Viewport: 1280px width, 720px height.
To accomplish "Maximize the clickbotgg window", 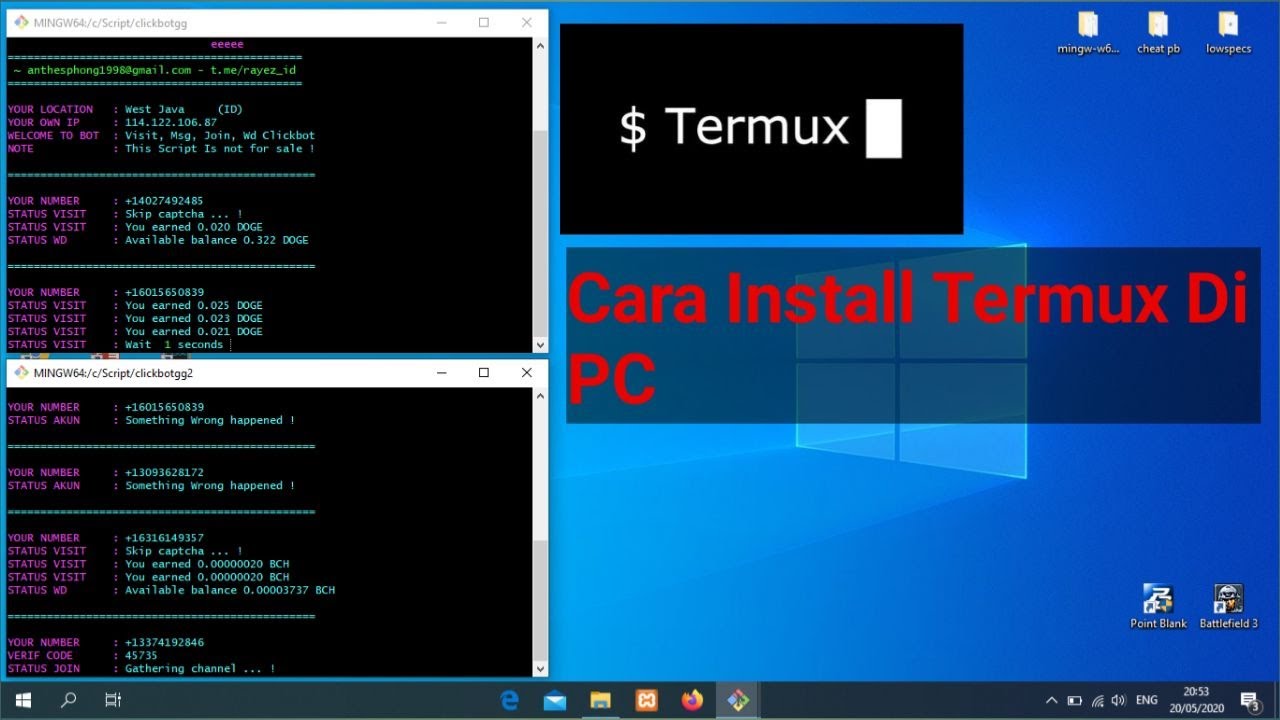I will coord(484,22).
